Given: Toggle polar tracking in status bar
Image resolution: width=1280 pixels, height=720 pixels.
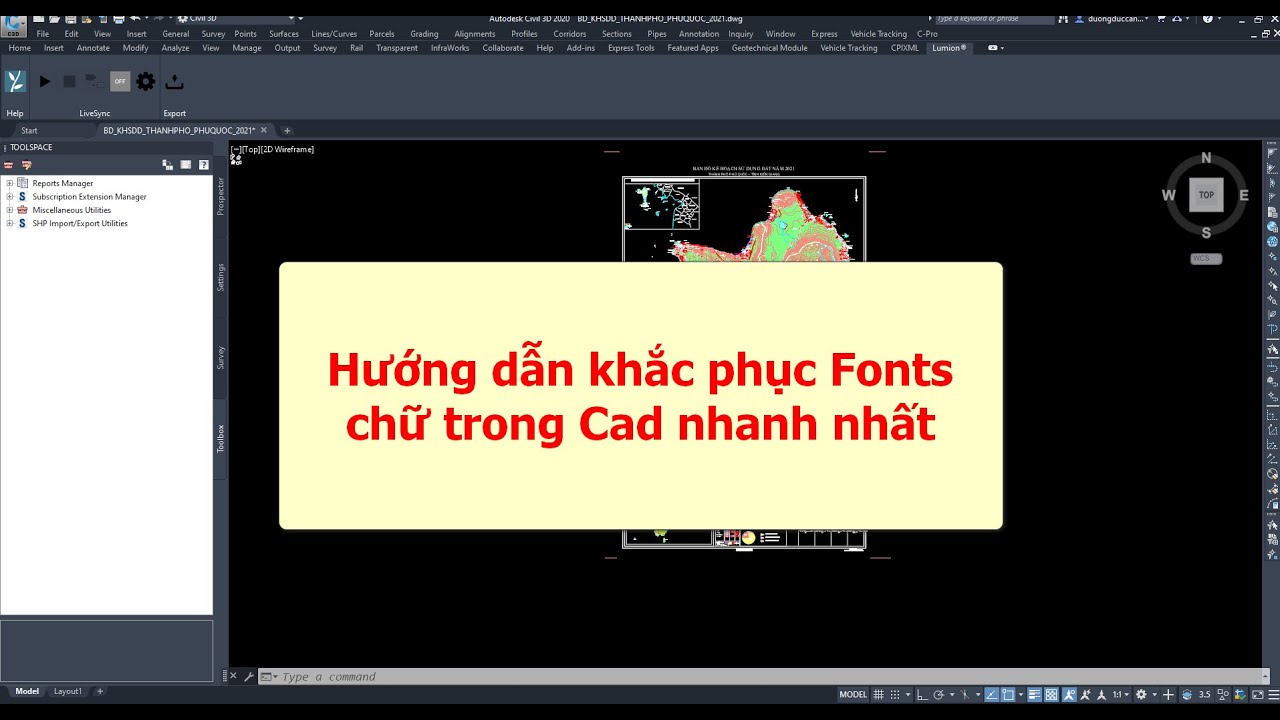Looking at the screenshot, I should coord(939,694).
